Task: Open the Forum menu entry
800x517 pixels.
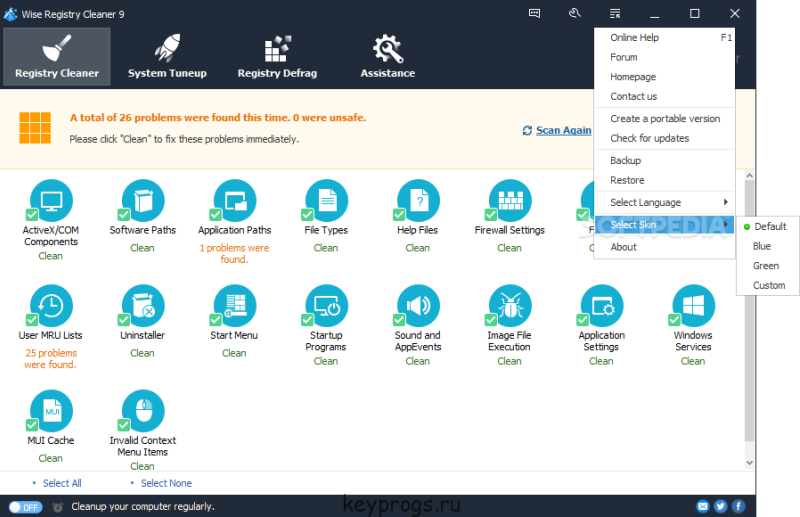Action: pos(664,57)
